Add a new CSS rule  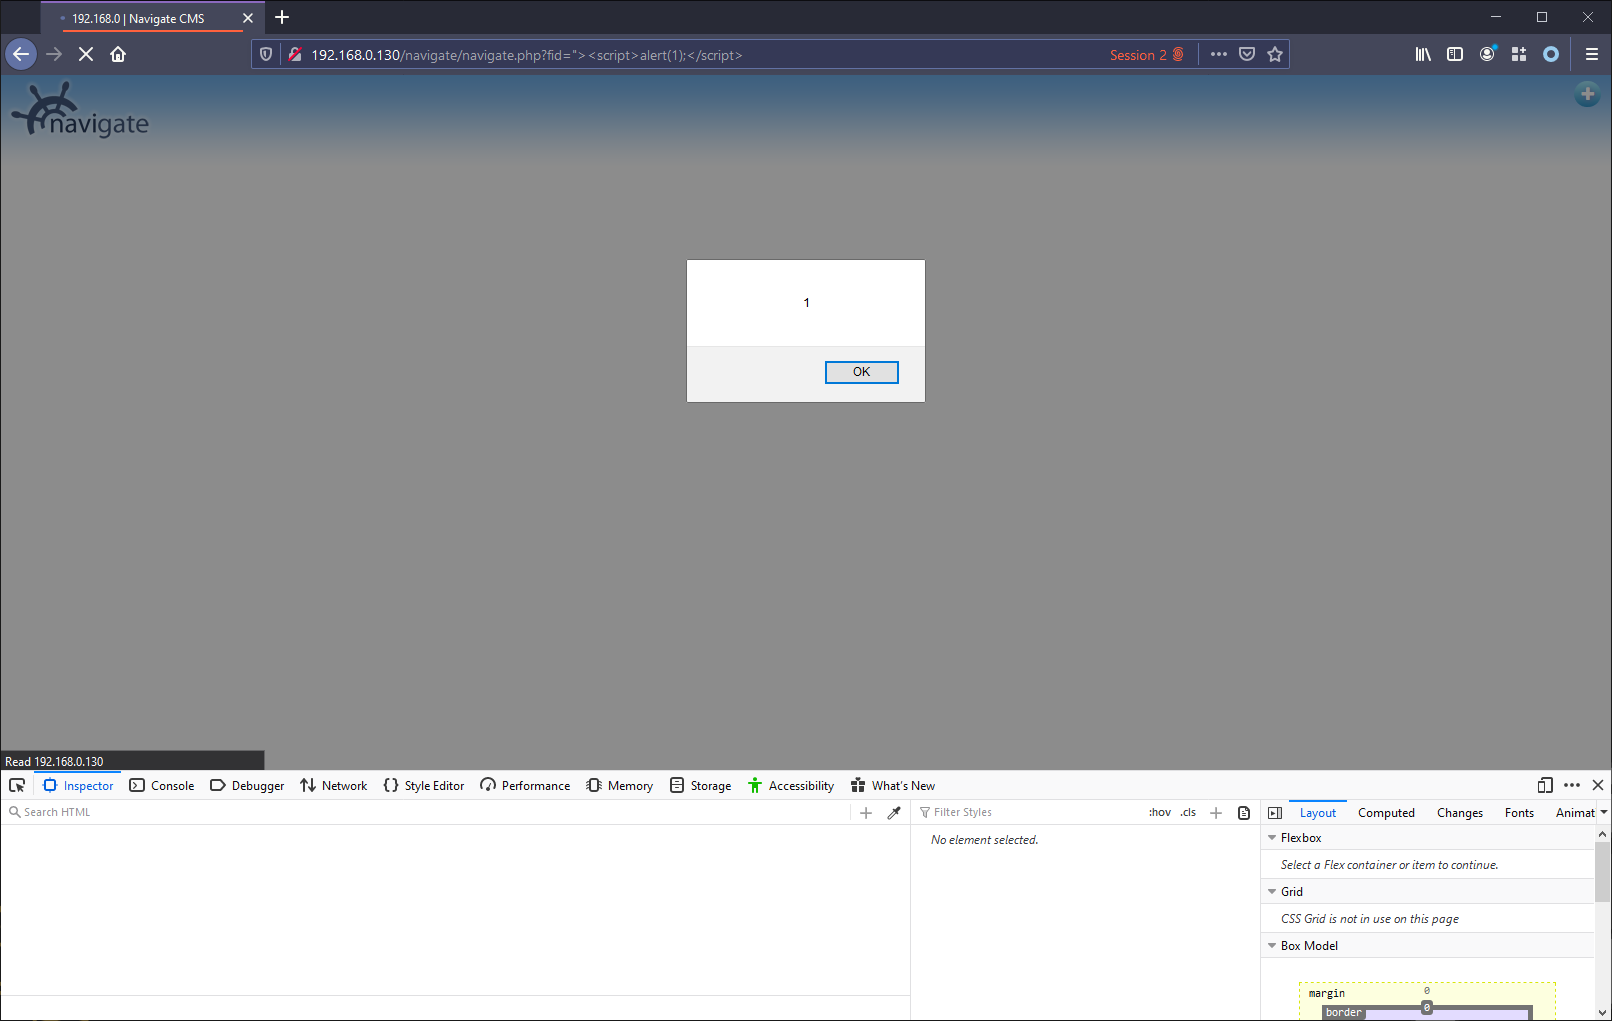pyautogui.click(x=1216, y=813)
